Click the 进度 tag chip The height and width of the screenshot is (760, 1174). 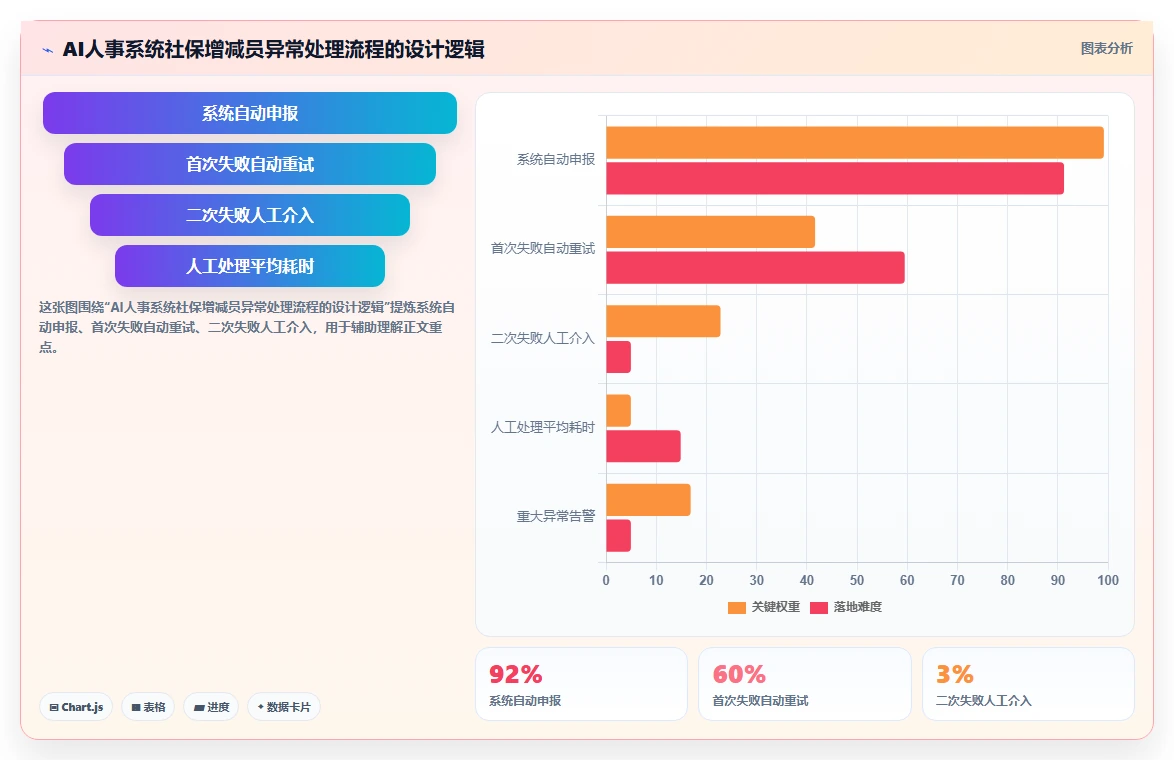pyautogui.click(x=211, y=707)
